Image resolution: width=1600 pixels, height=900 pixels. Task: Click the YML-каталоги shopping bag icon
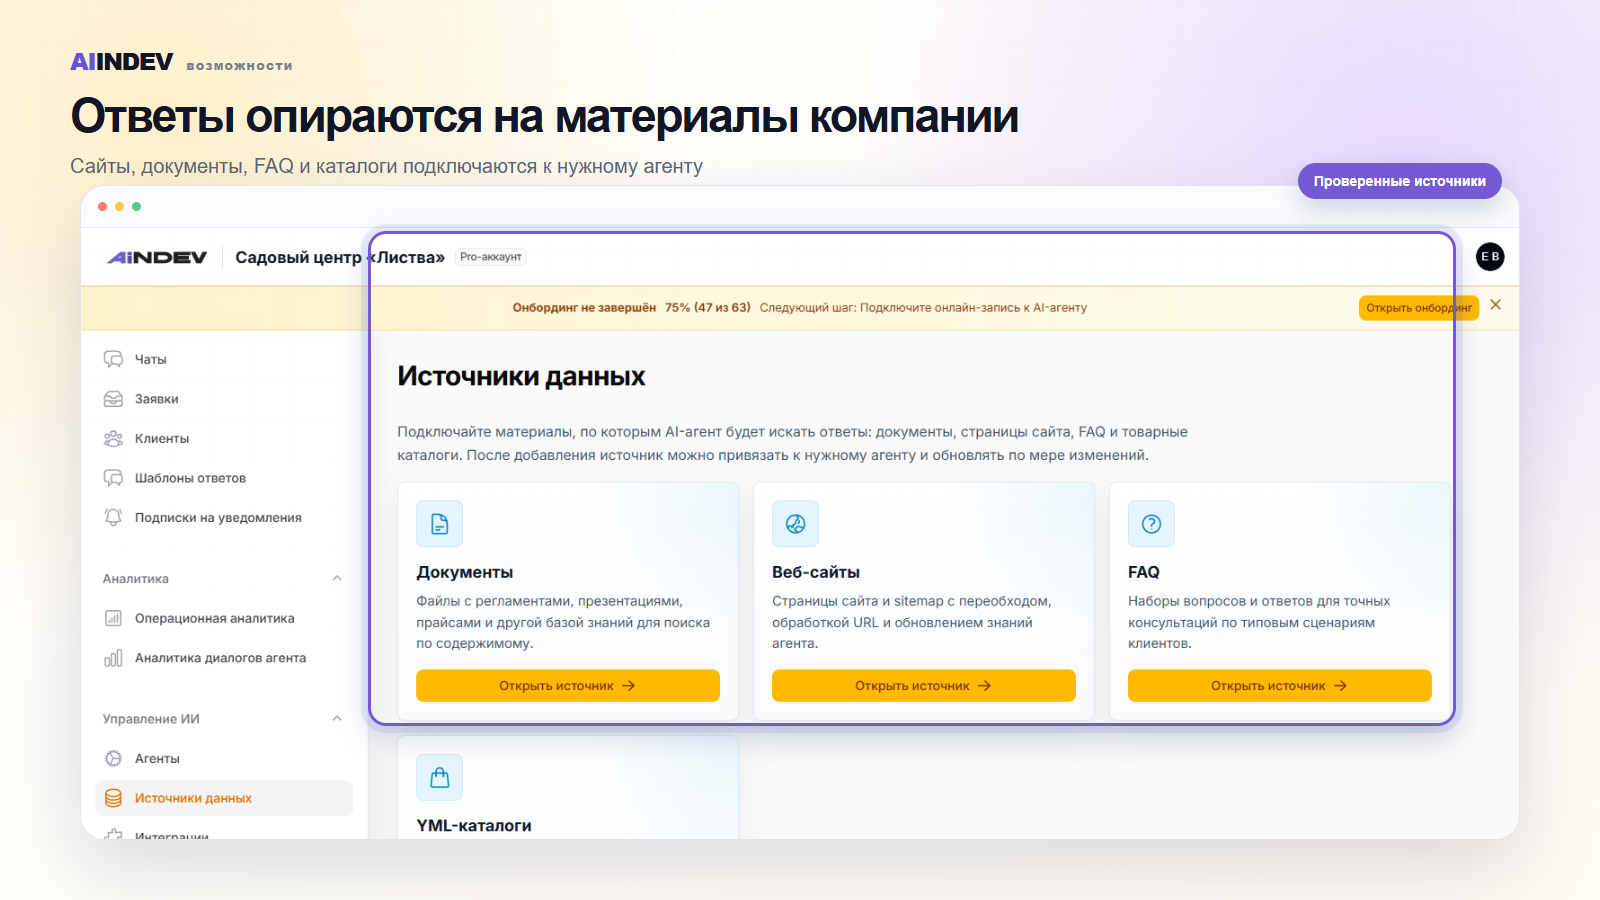point(440,778)
